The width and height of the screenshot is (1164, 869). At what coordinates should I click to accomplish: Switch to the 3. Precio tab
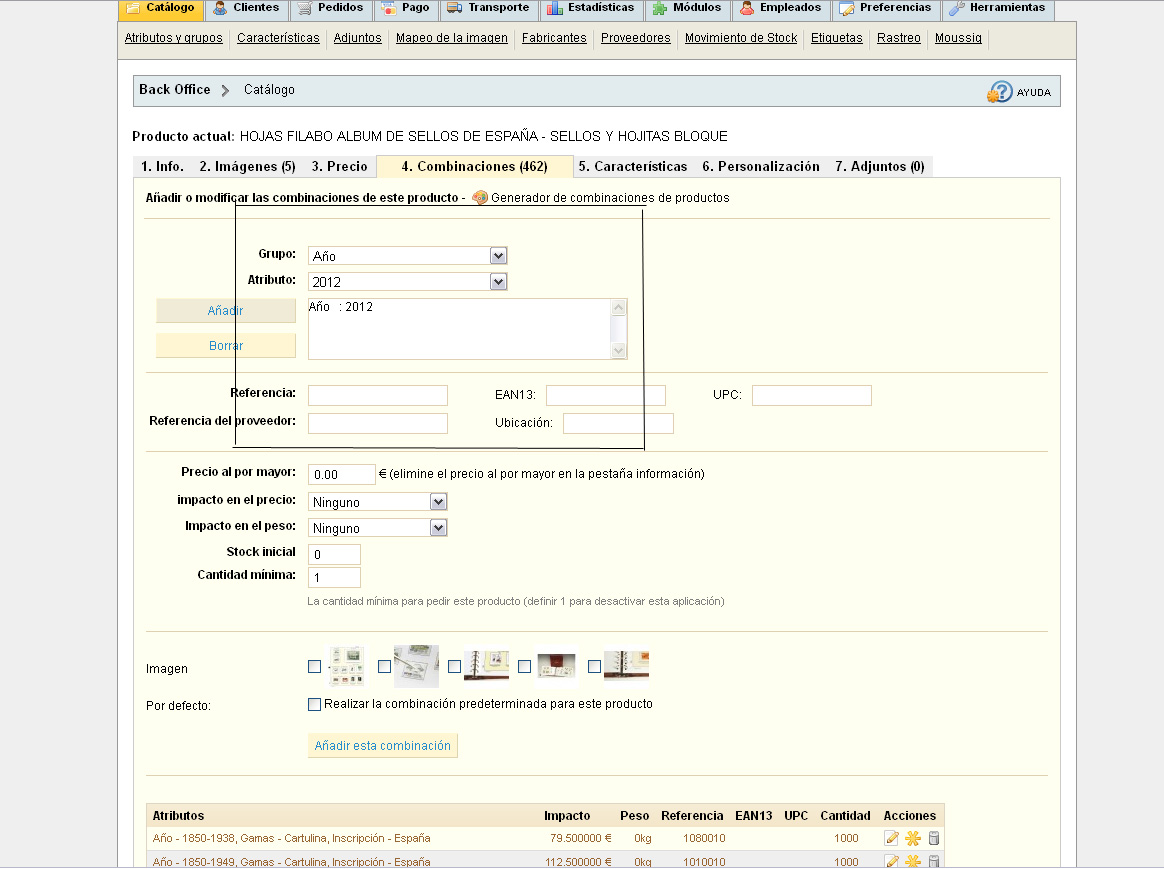[339, 167]
